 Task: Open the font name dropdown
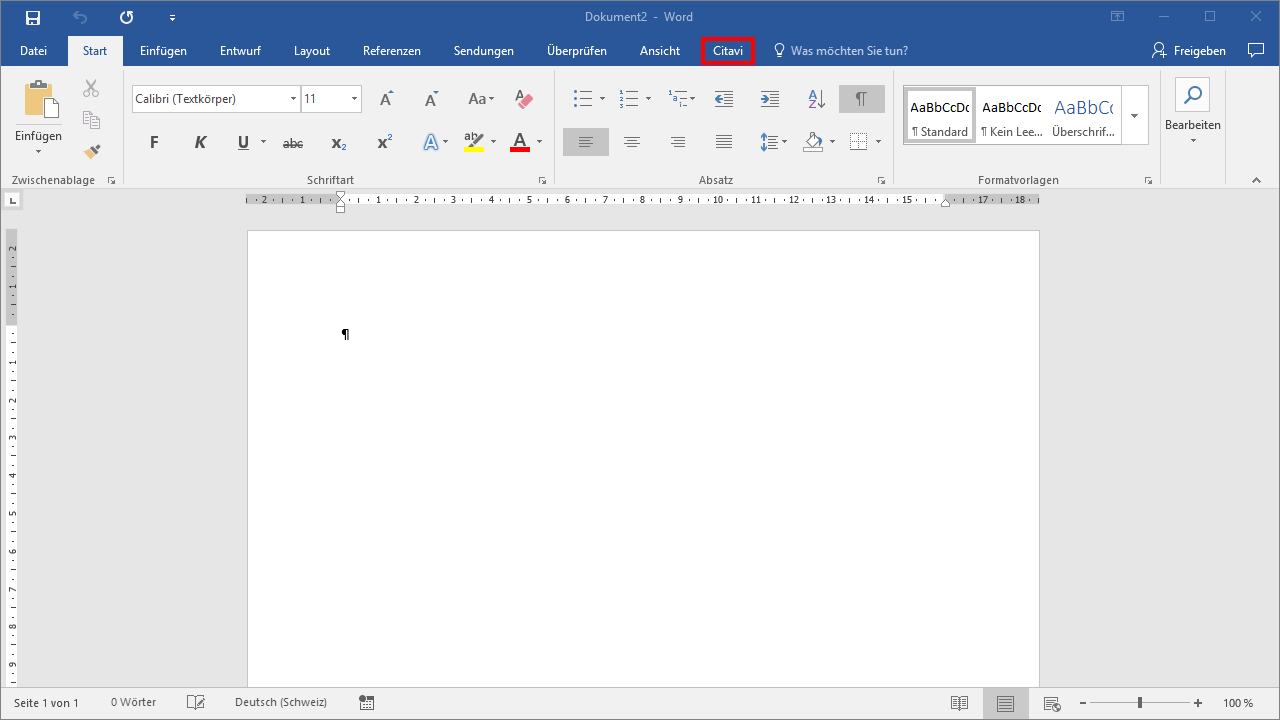(x=293, y=99)
